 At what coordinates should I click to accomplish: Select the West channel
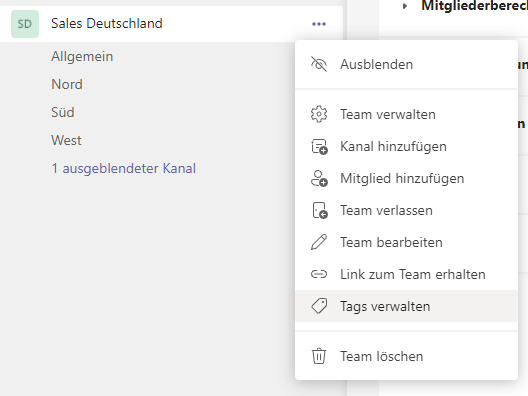coord(66,140)
